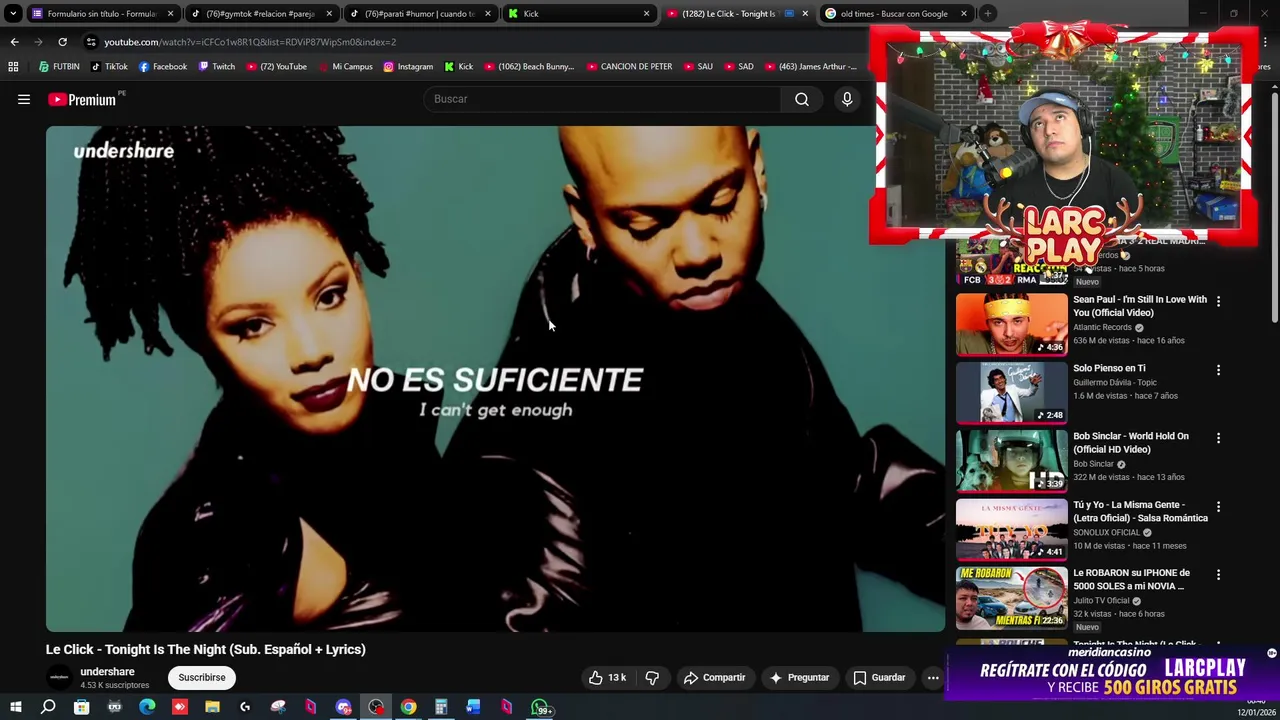Open Bob Sinclar World Hold On thumbnail

pyautogui.click(x=1011, y=461)
